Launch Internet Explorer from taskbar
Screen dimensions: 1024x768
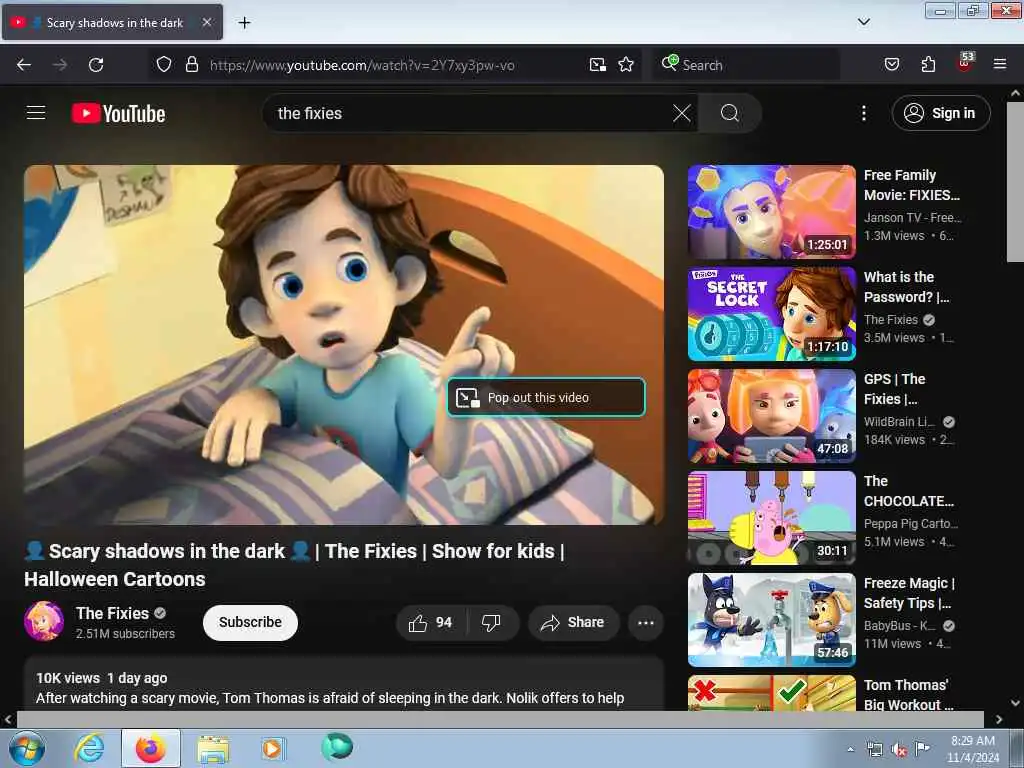coord(89,748)
